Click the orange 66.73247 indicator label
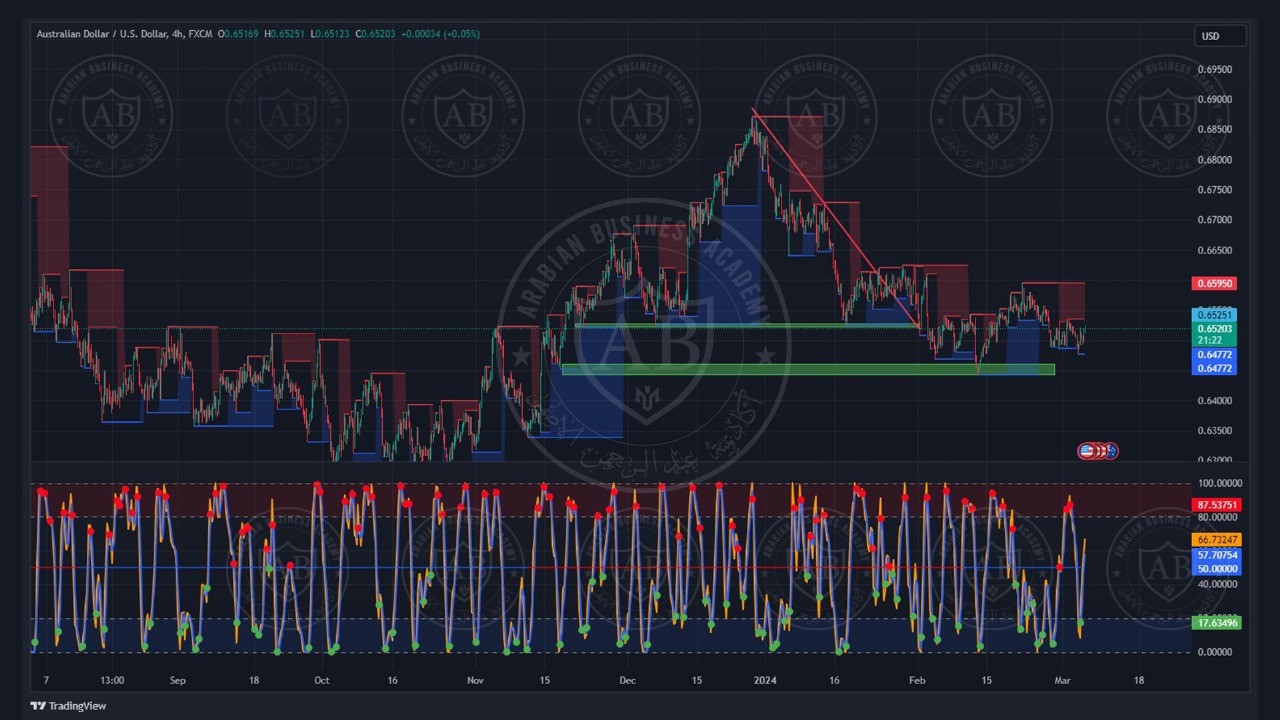 coord(1218,540)
